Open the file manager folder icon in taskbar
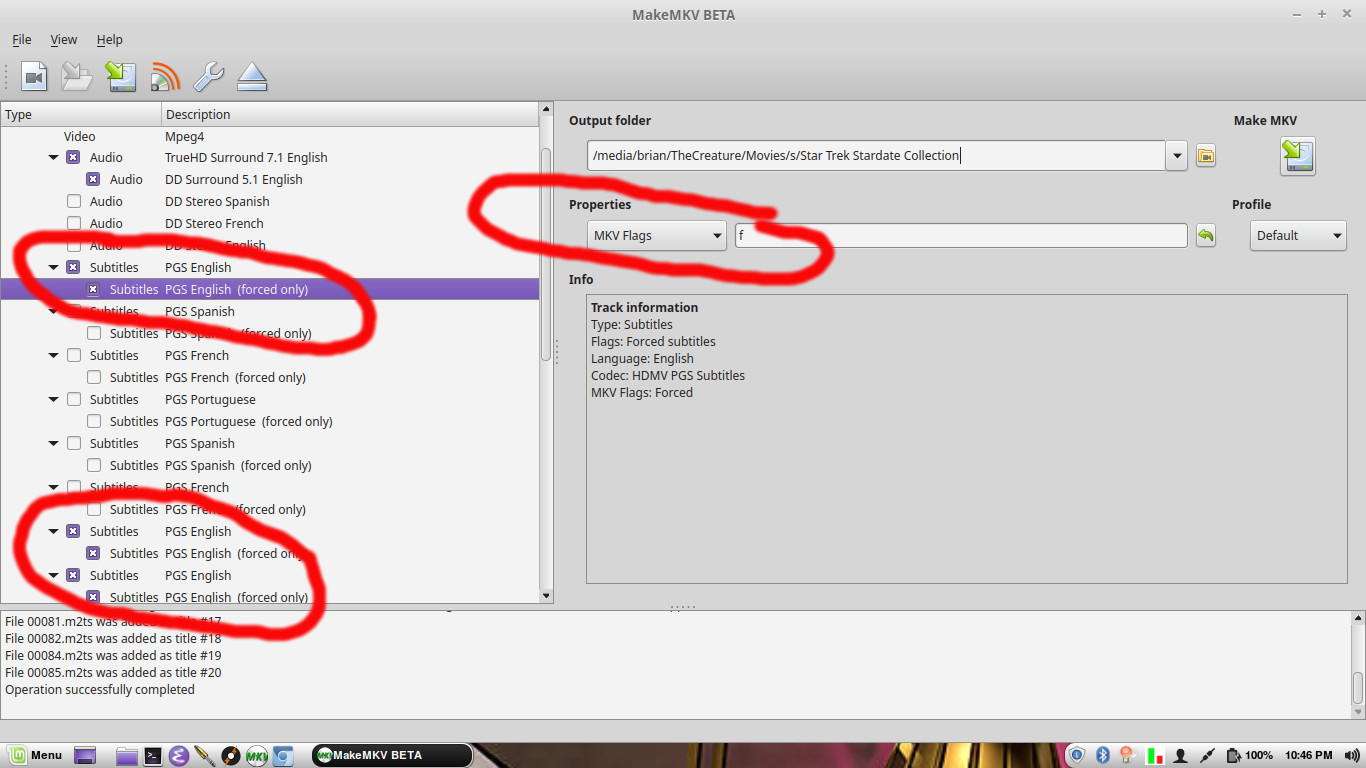1366x768 pixels. 127,756
